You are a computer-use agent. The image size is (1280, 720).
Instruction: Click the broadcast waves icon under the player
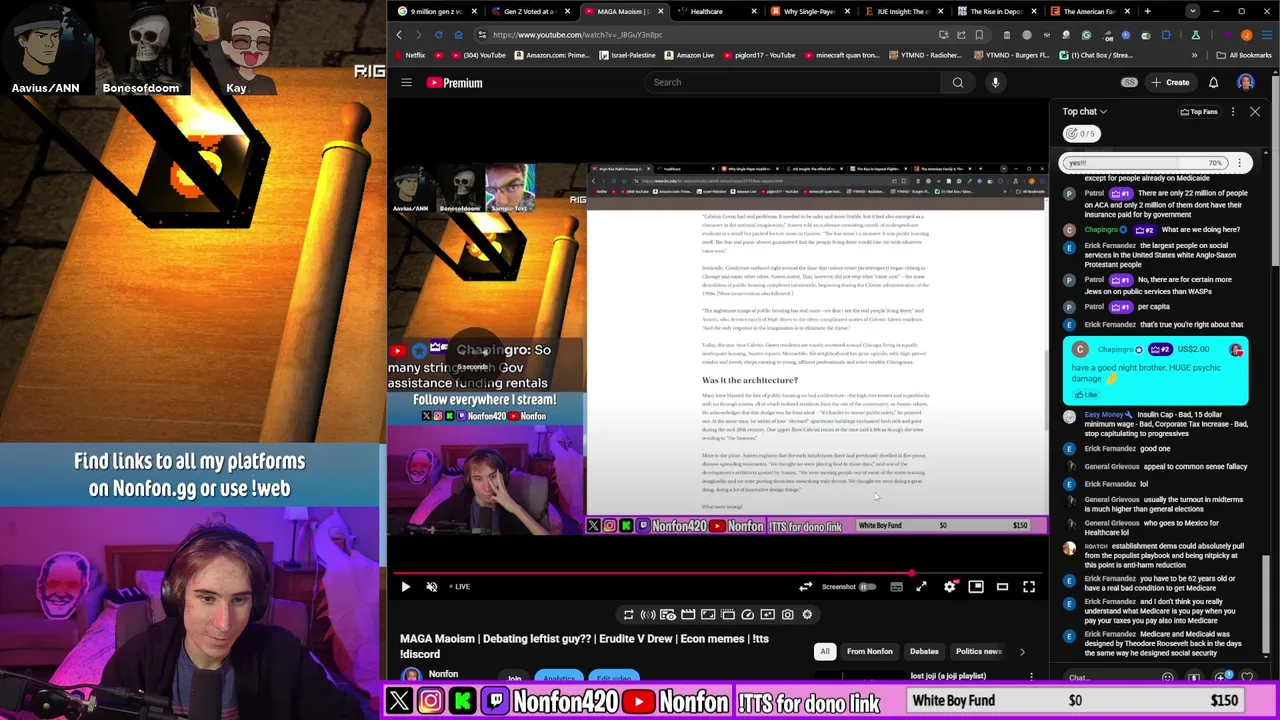click(648, 615)
